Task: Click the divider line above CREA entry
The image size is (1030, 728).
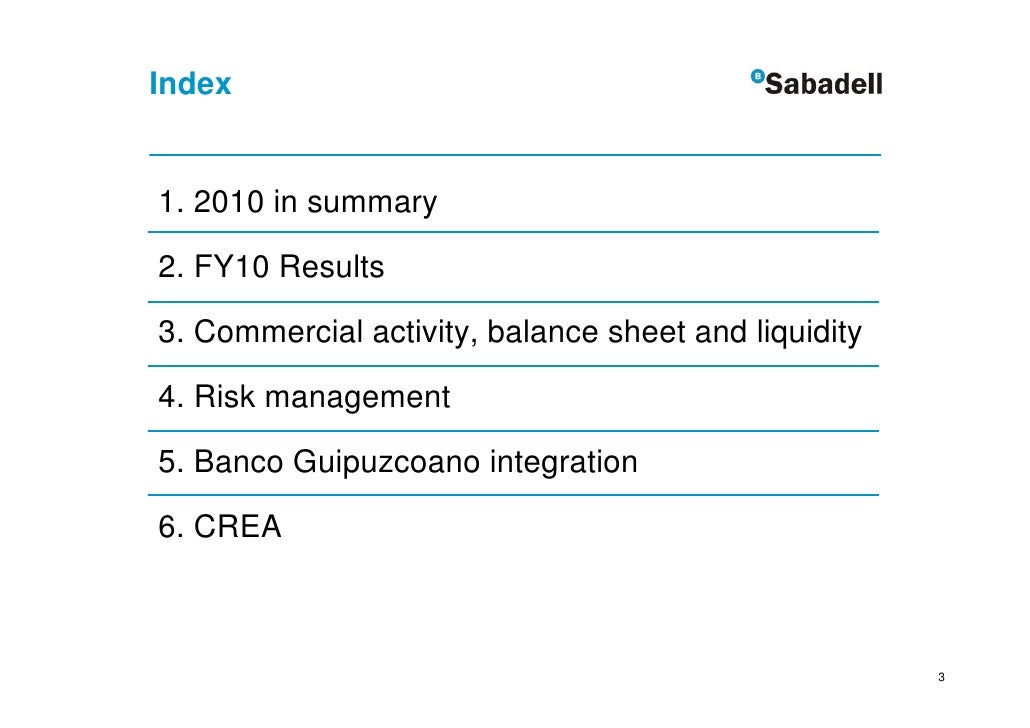Action: click(514, 495)
